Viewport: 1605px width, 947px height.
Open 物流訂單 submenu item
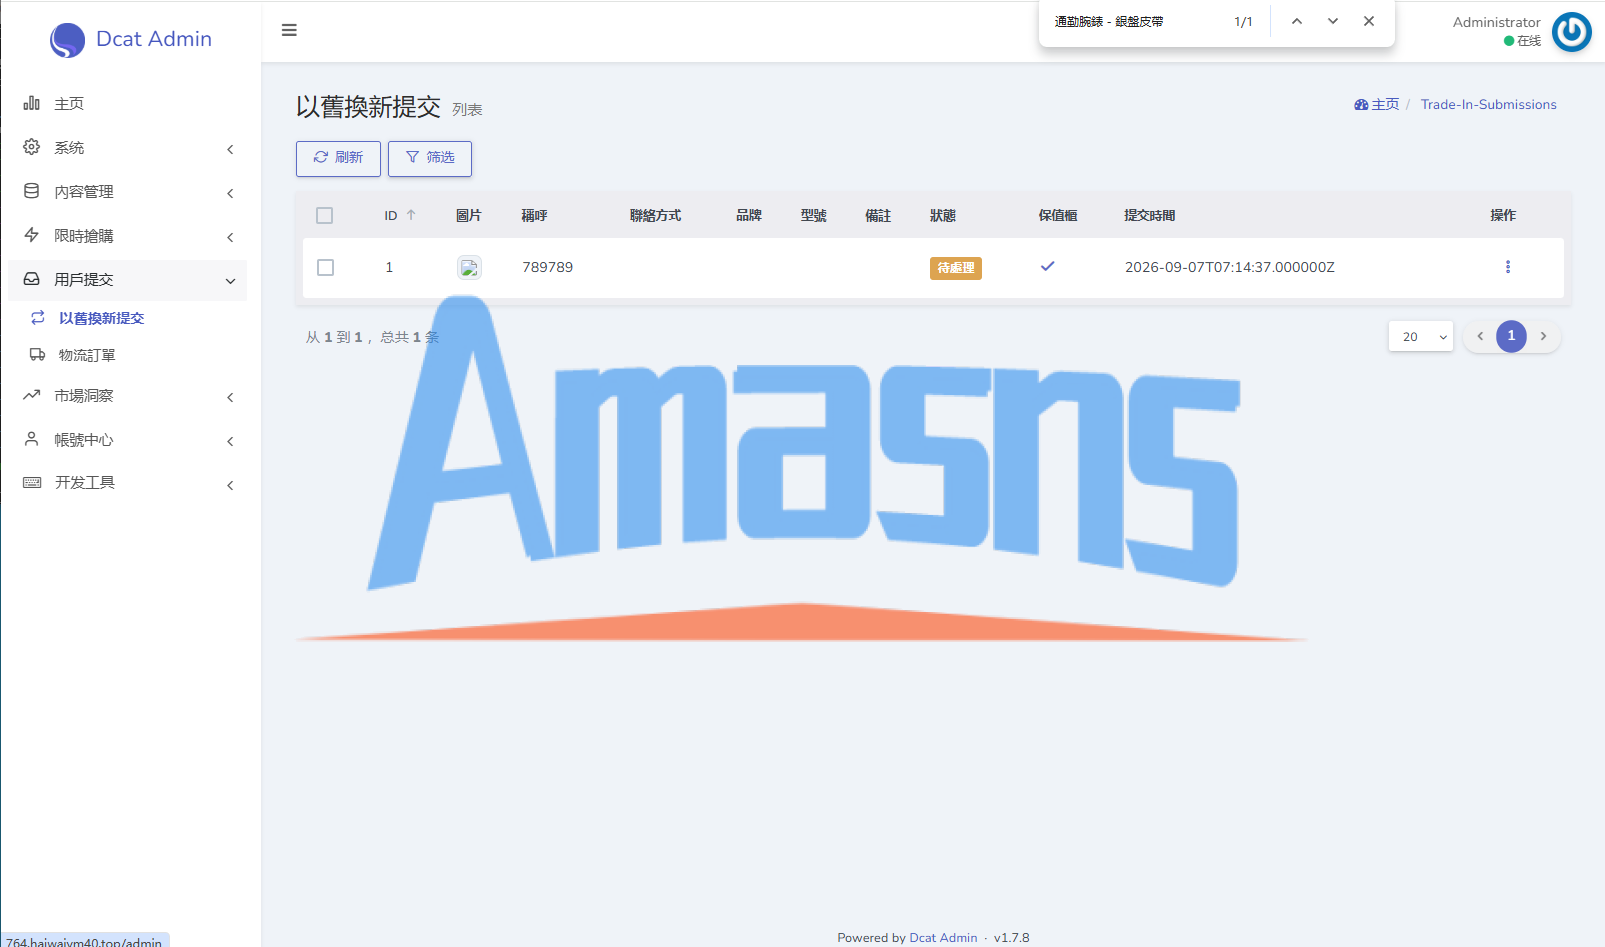pyautogui.click(x=87, y=355)
